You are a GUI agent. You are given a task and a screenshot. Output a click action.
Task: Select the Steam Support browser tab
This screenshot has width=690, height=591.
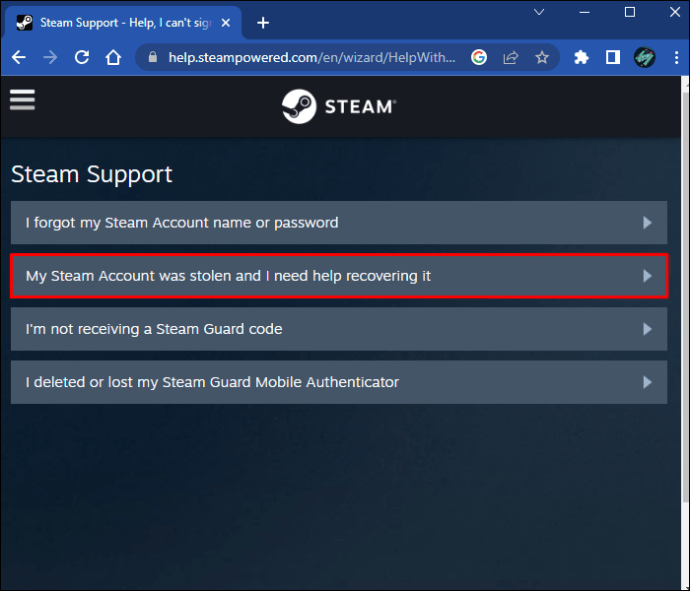pyautogui.click(x=120, y=22)
